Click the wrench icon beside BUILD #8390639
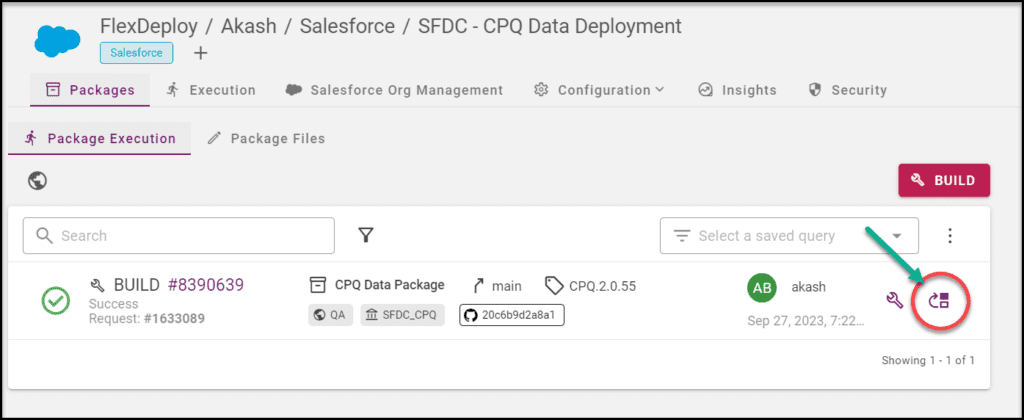The height and width of the screenshot is (420, 1024). (x=97, y=285)
